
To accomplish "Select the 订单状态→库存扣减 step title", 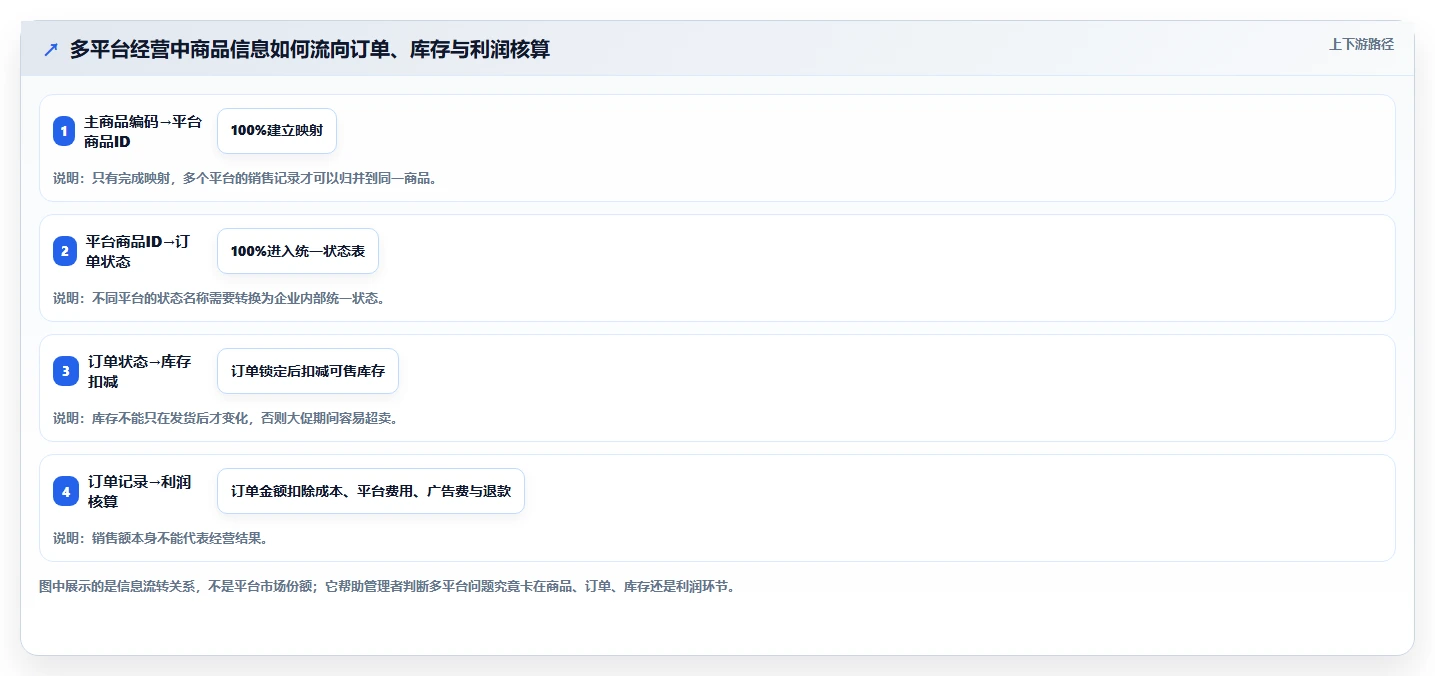I will (x=139, y=371).
